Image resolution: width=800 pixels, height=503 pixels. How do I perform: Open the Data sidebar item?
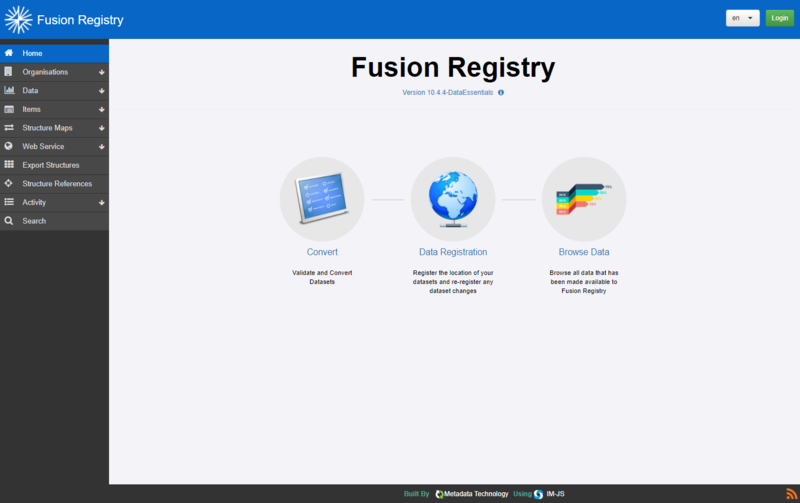(54, 90)
